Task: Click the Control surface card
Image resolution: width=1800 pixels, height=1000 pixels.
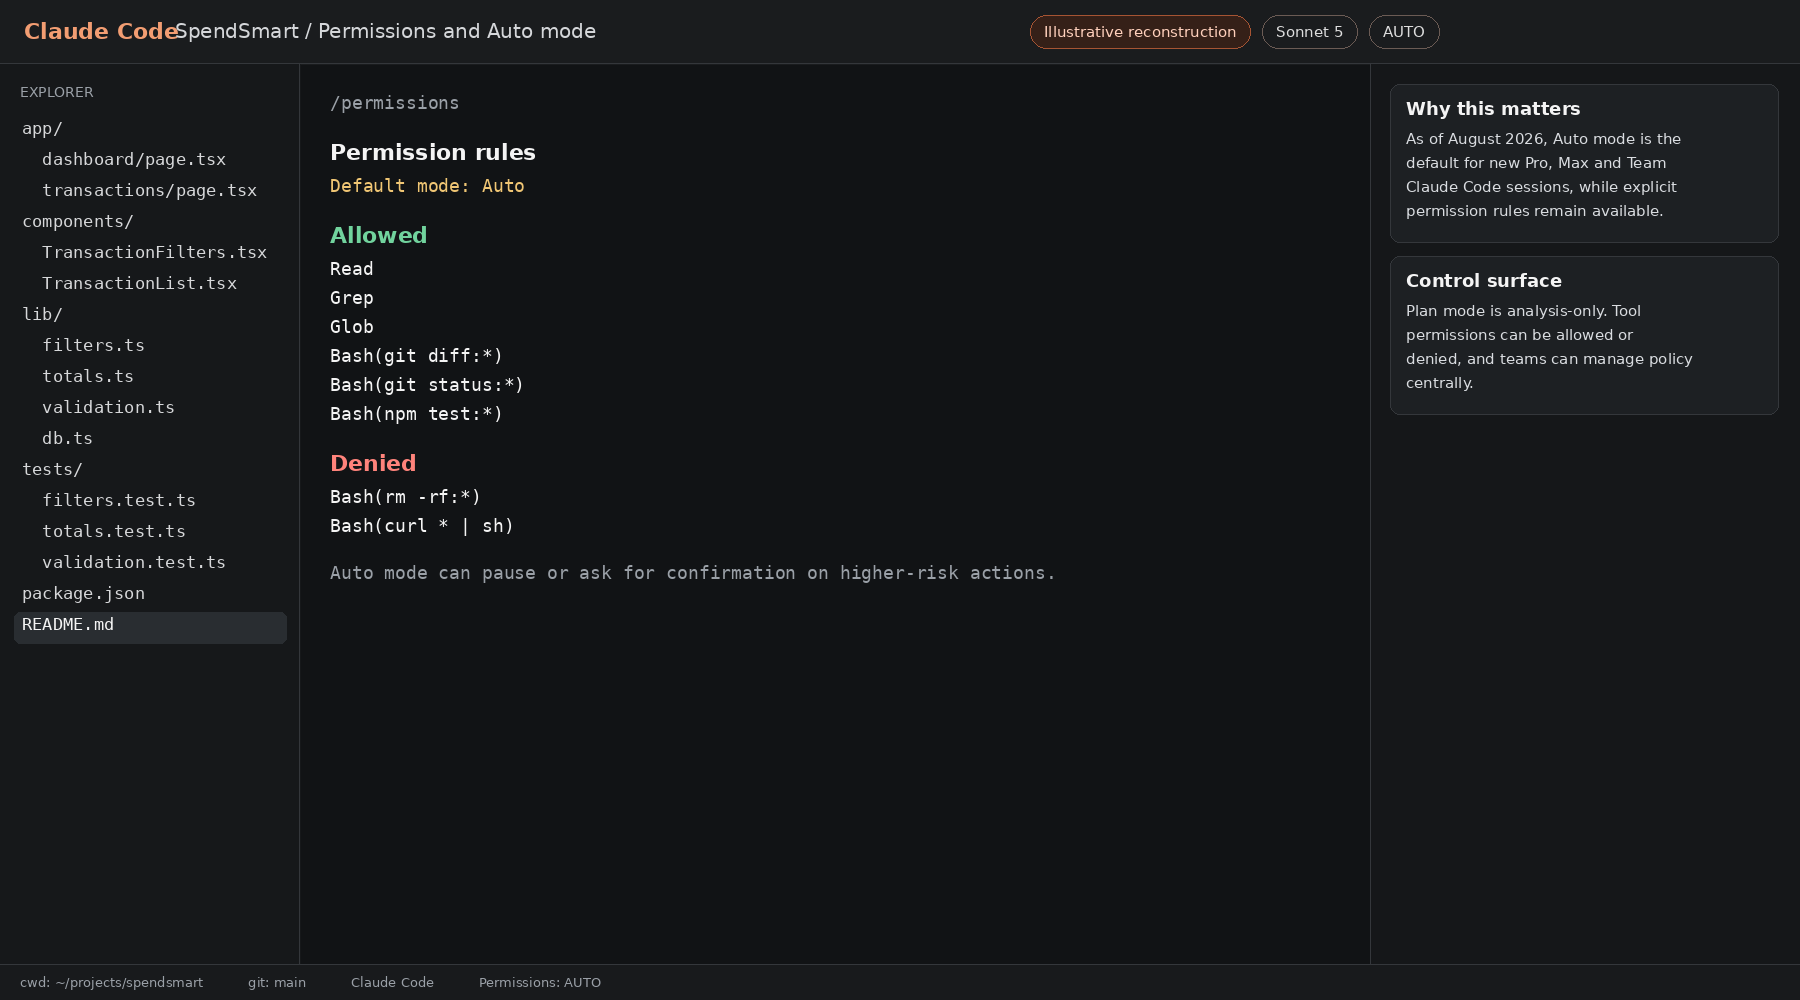Action: [x=1584, y=335]
